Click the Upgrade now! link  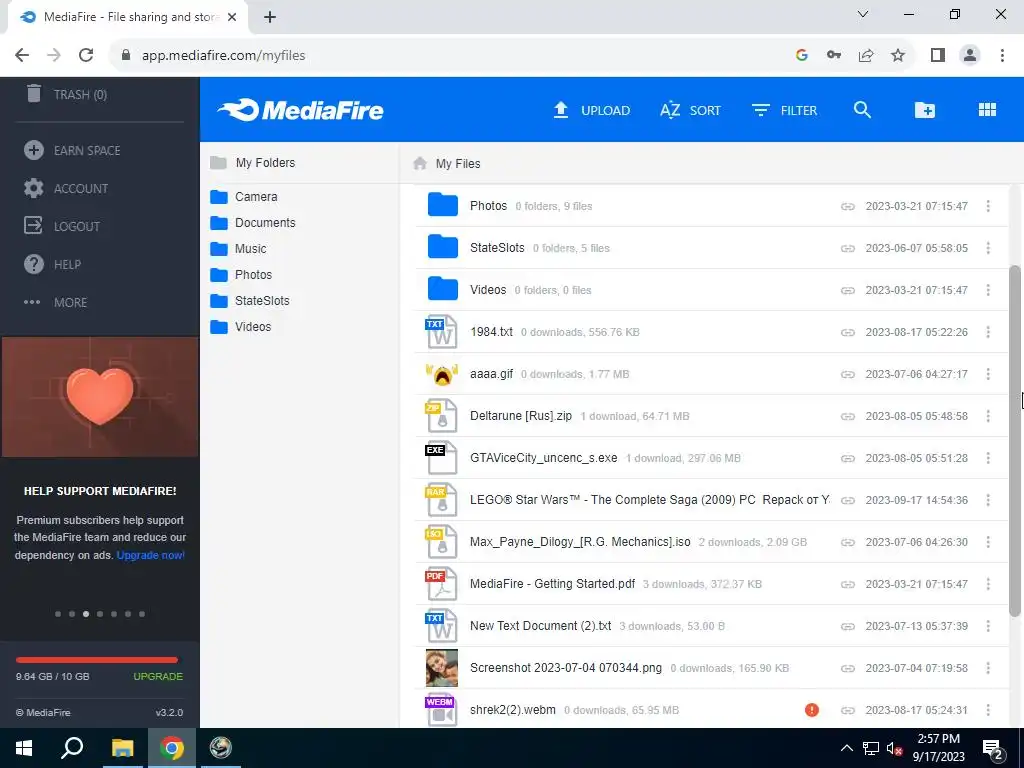click(x=150, y=555)
